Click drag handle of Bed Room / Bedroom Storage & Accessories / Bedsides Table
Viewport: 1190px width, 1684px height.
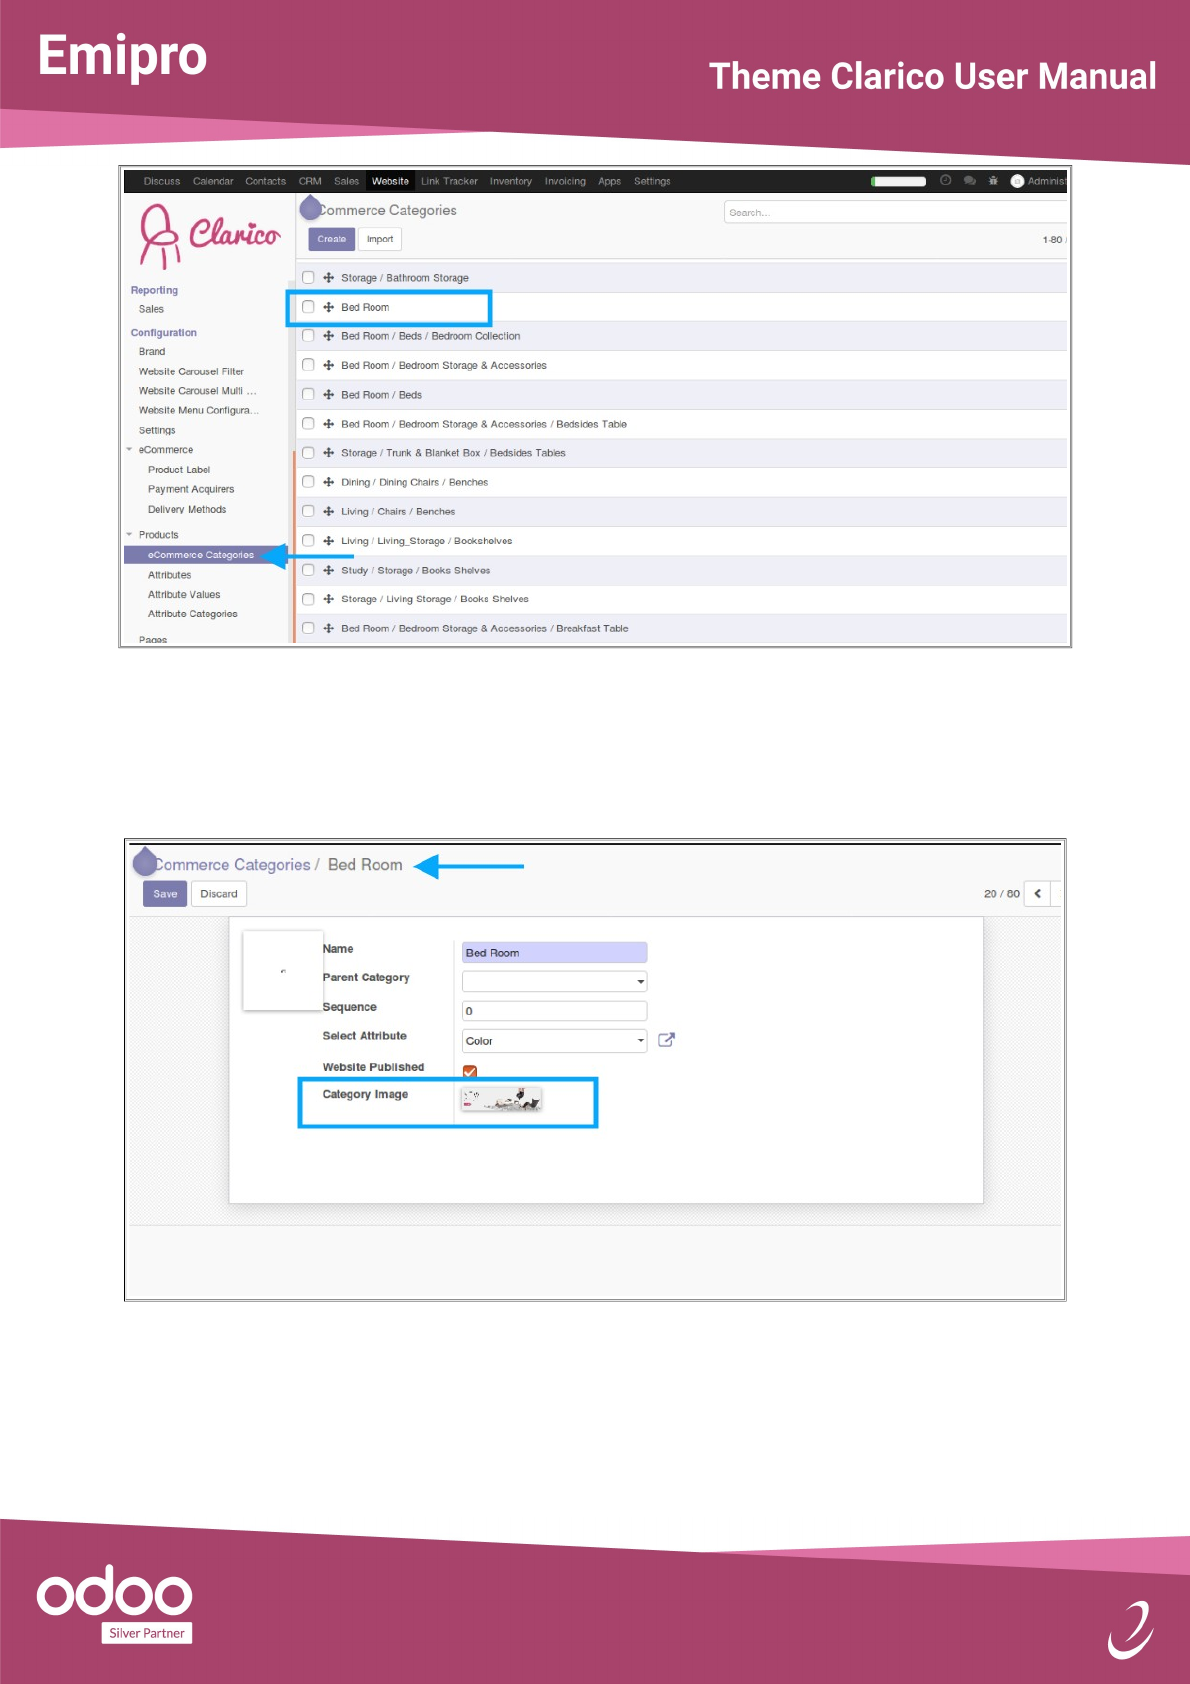328,424
